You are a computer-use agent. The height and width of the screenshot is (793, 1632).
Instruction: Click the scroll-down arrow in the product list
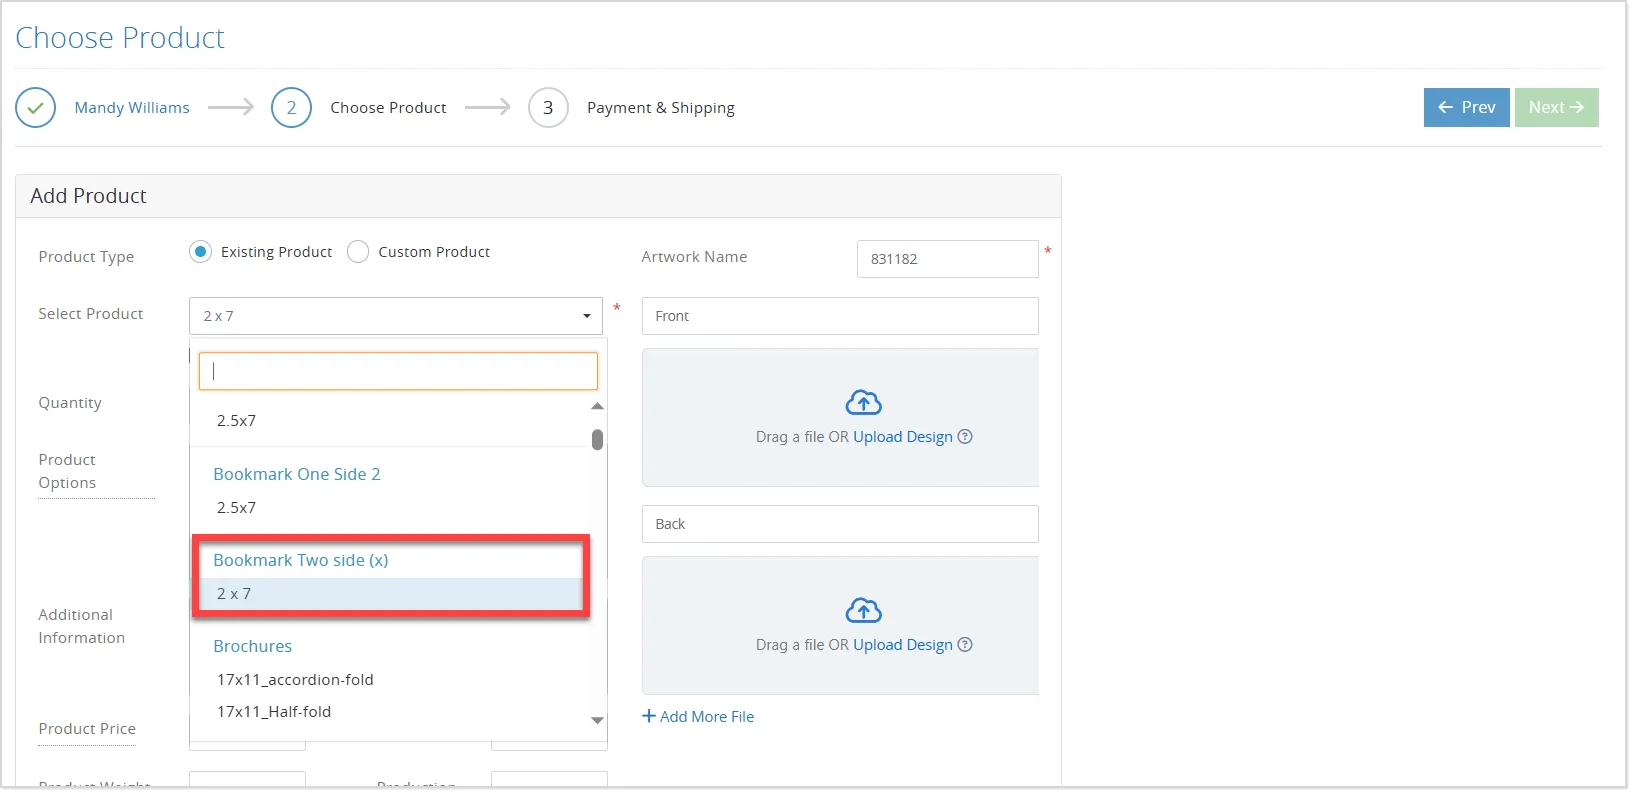coord(597,720)
